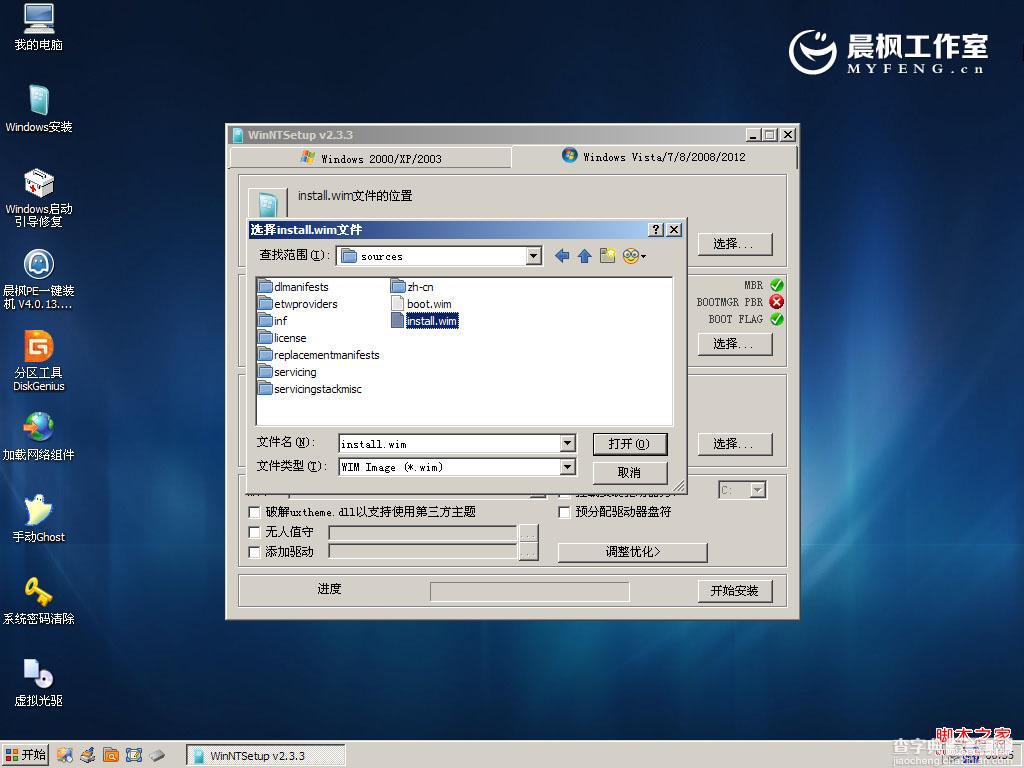Open the servicing folder
Image resolution: width=1024 pixels, height=768 pixels.
click(x=287, y=372)
